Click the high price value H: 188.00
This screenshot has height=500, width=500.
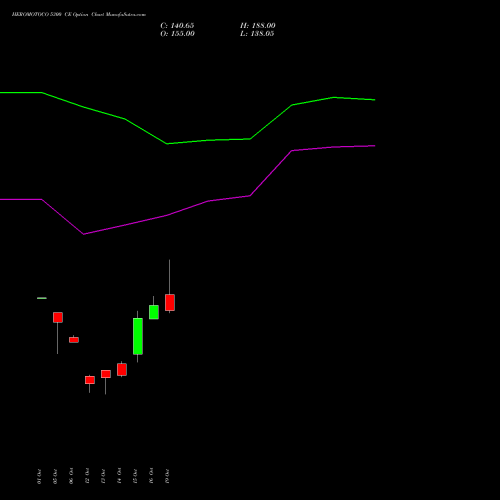(x=258, y=26)
